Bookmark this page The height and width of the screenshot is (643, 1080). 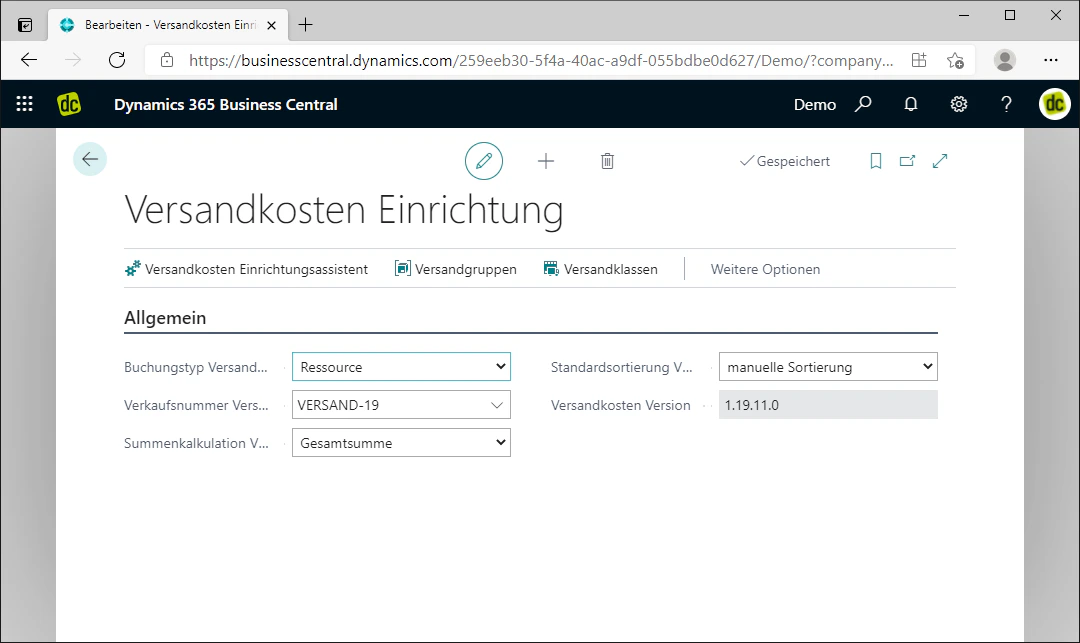[x=875, y=161]
